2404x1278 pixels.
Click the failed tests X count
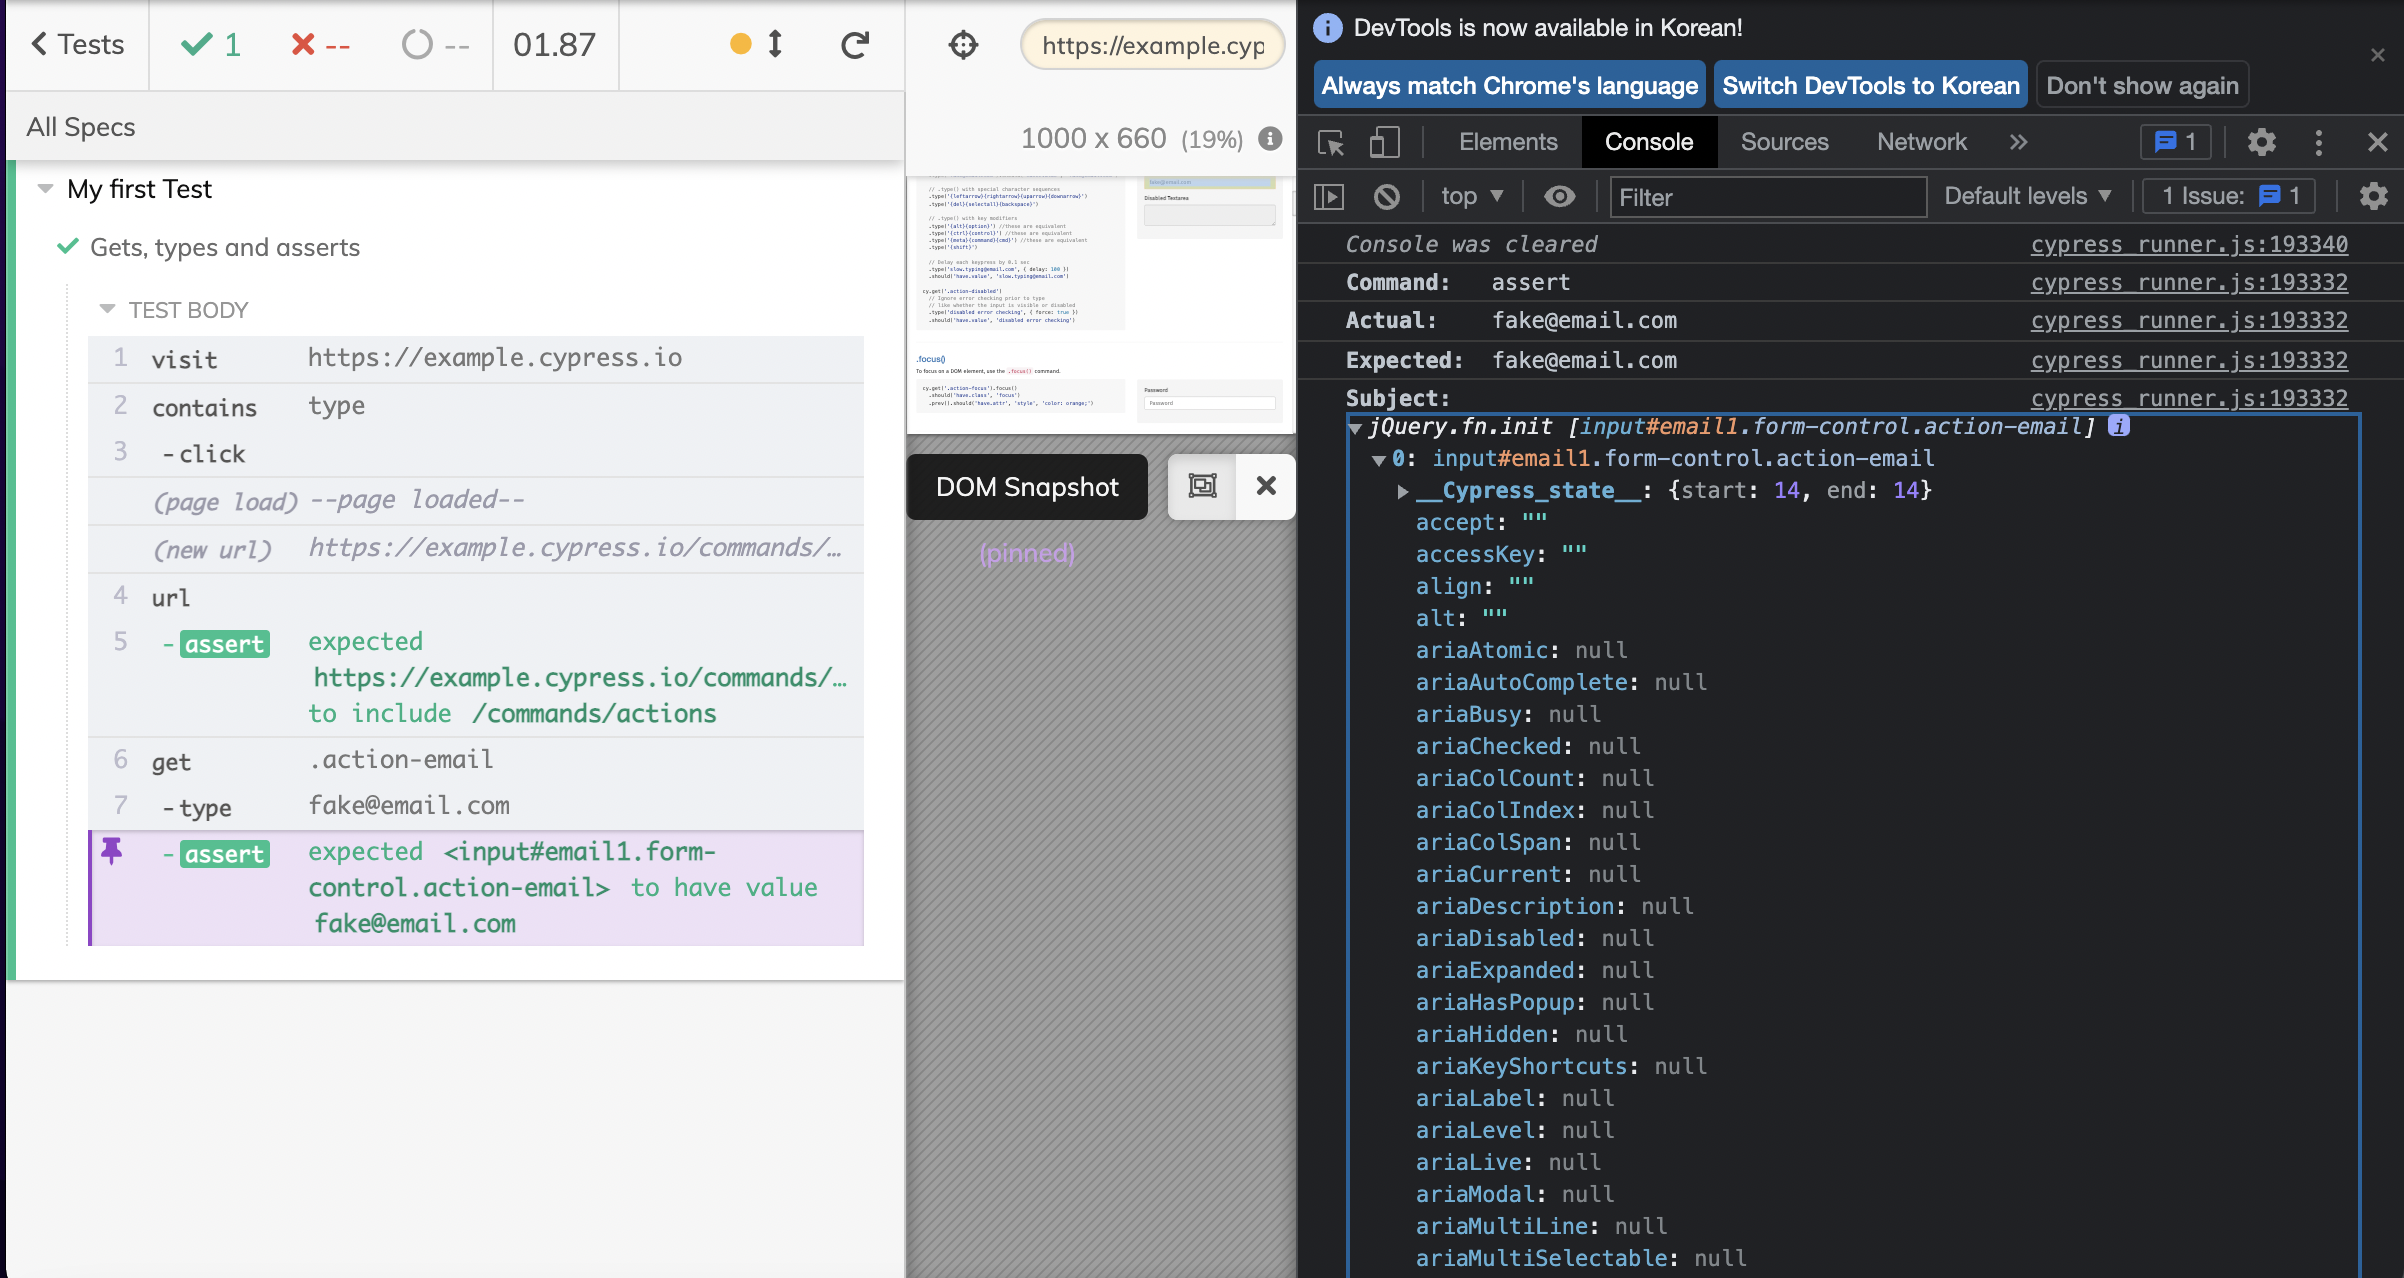(x=320, y=45)
